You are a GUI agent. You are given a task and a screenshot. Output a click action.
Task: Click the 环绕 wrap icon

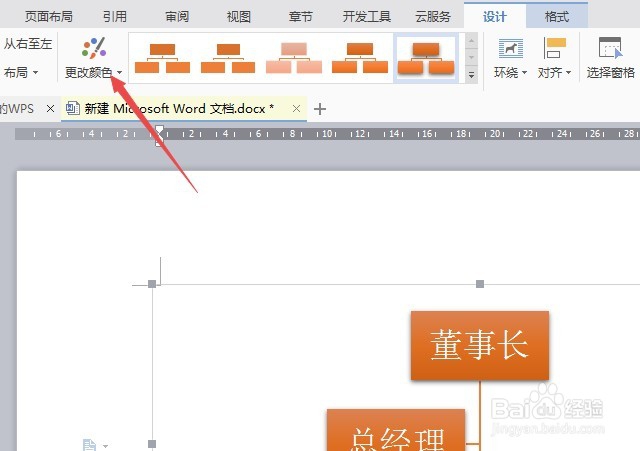click(511, 49)
